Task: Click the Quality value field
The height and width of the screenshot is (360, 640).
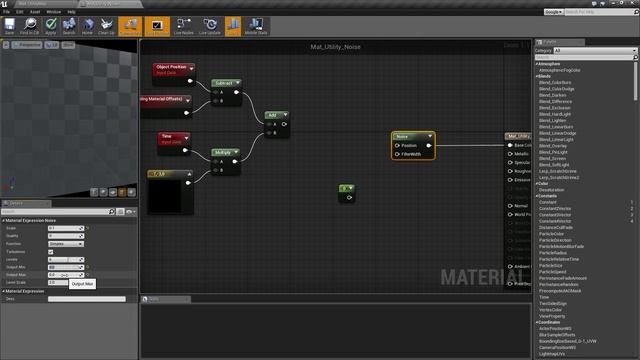Action: [x=66, y=236]
